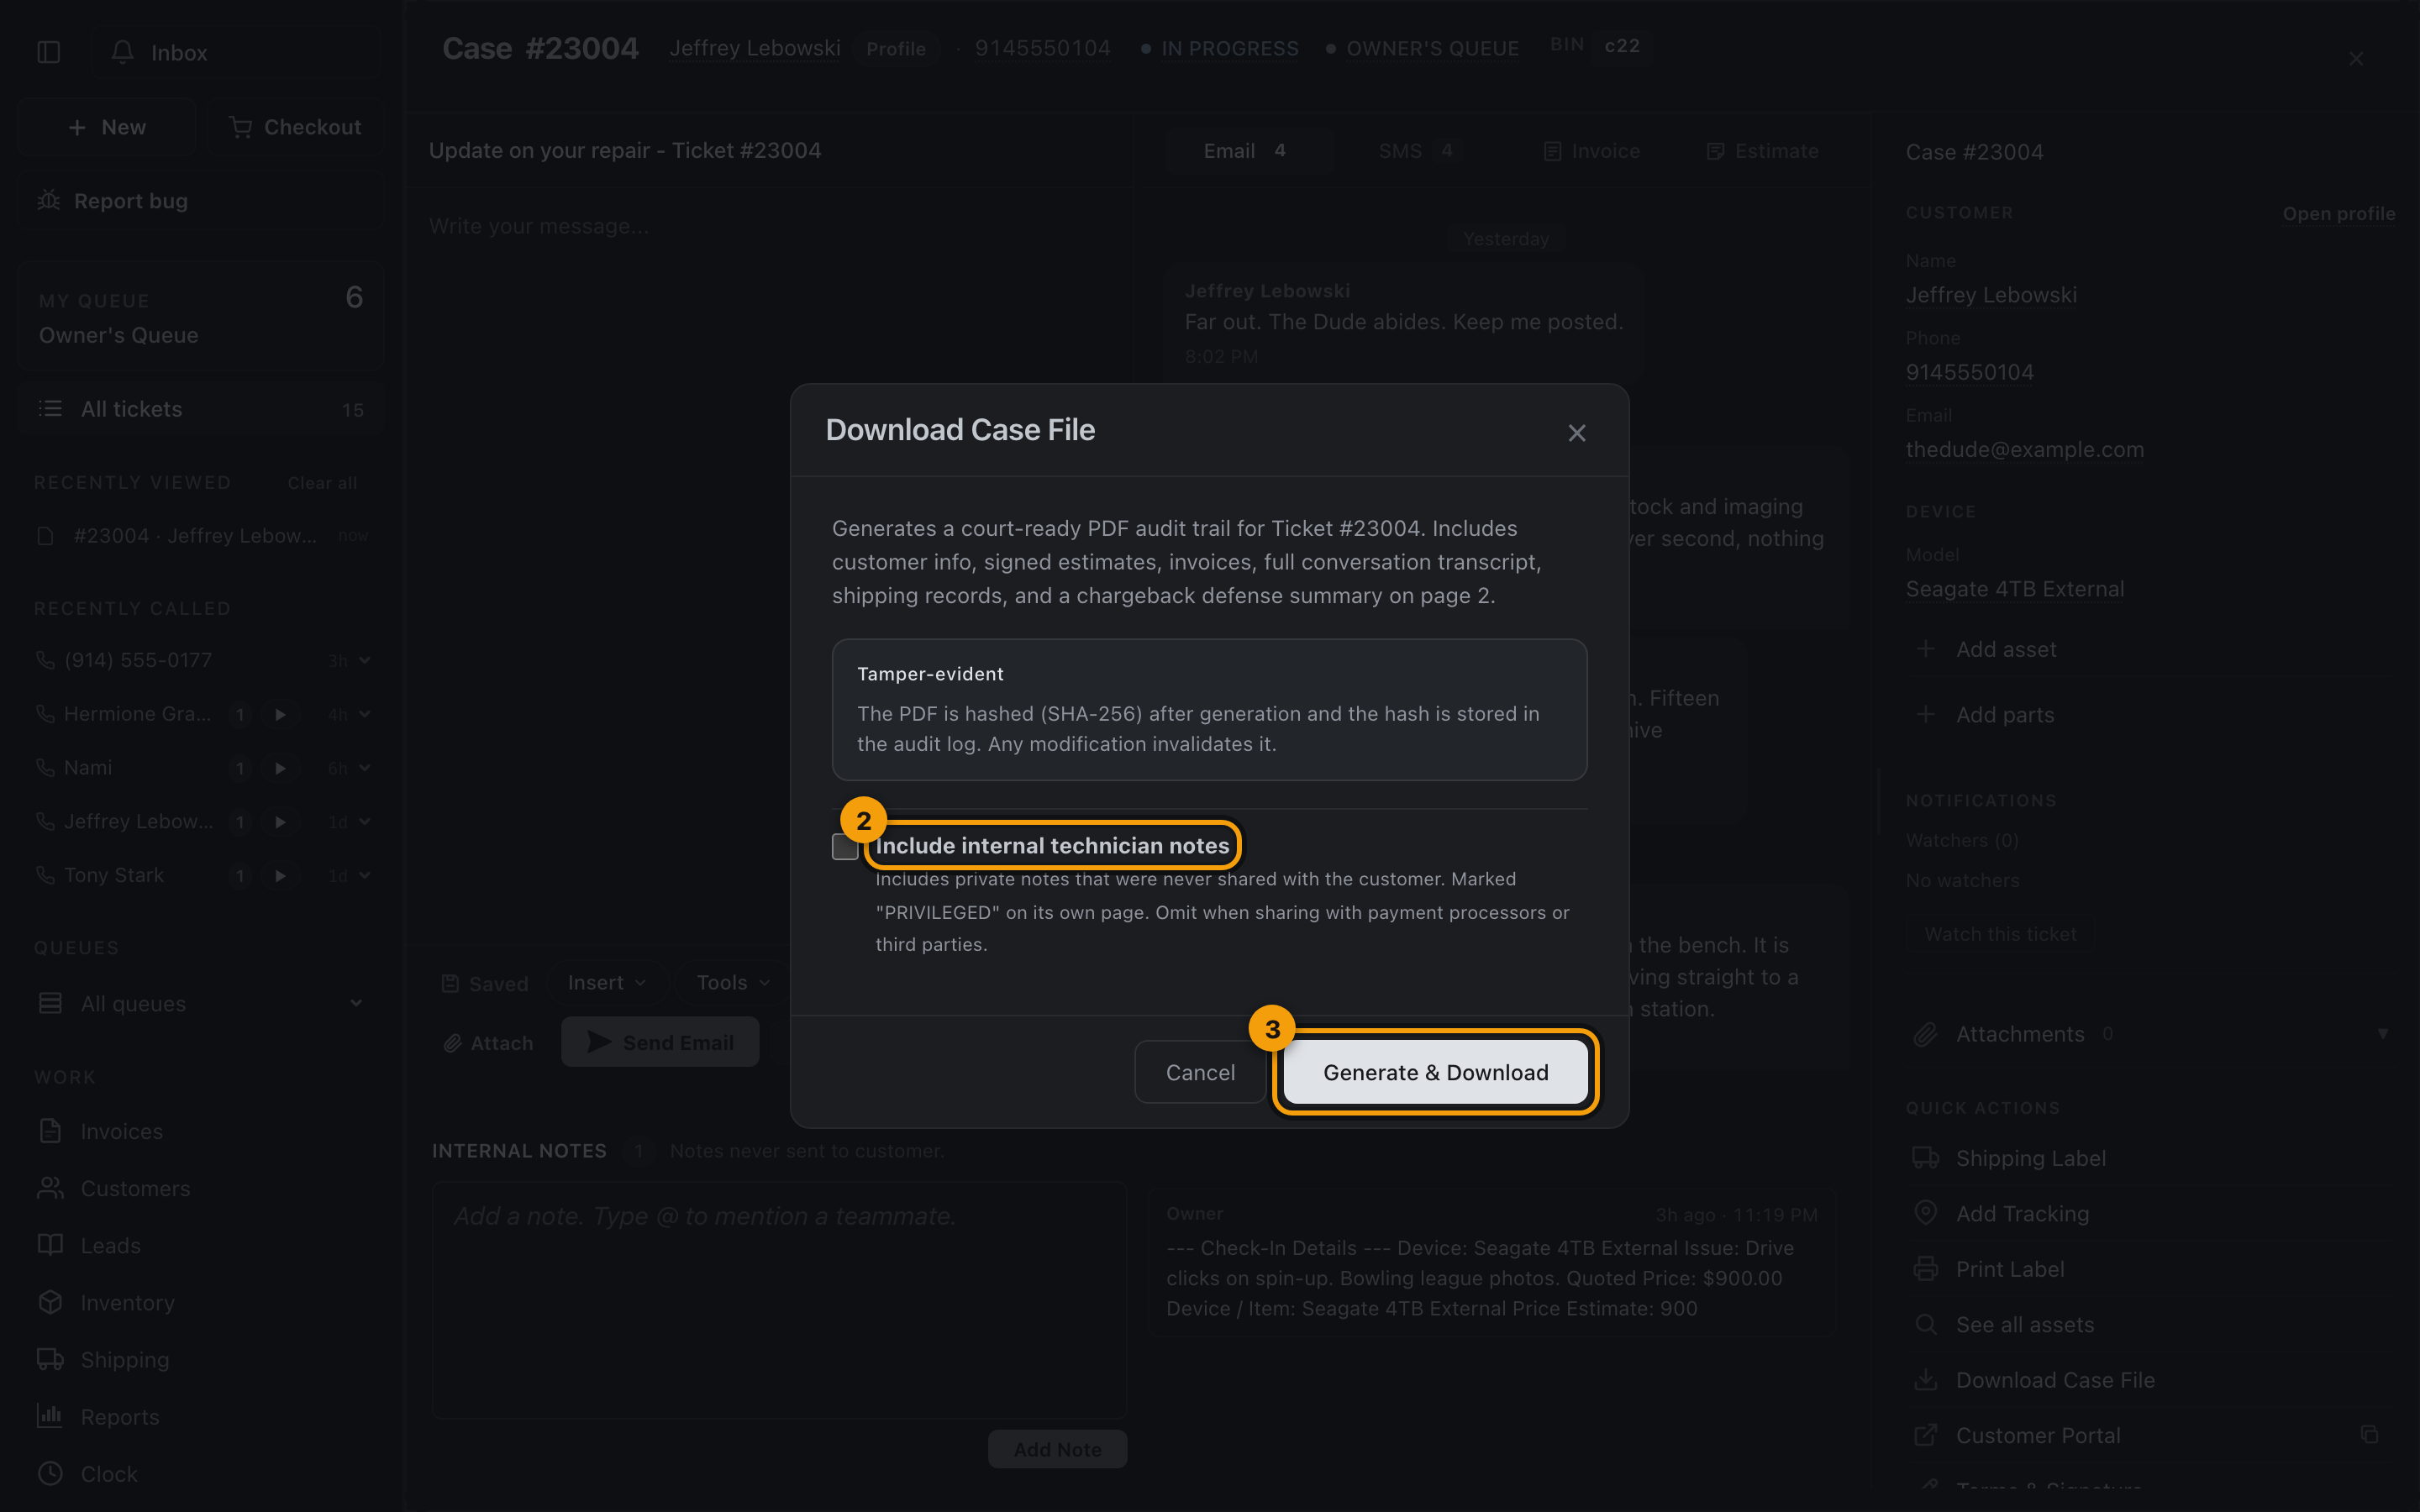The height and width of the screenshot is (1512, 2420).
Task: Click the Report bug icon
Action: point(48,201)
